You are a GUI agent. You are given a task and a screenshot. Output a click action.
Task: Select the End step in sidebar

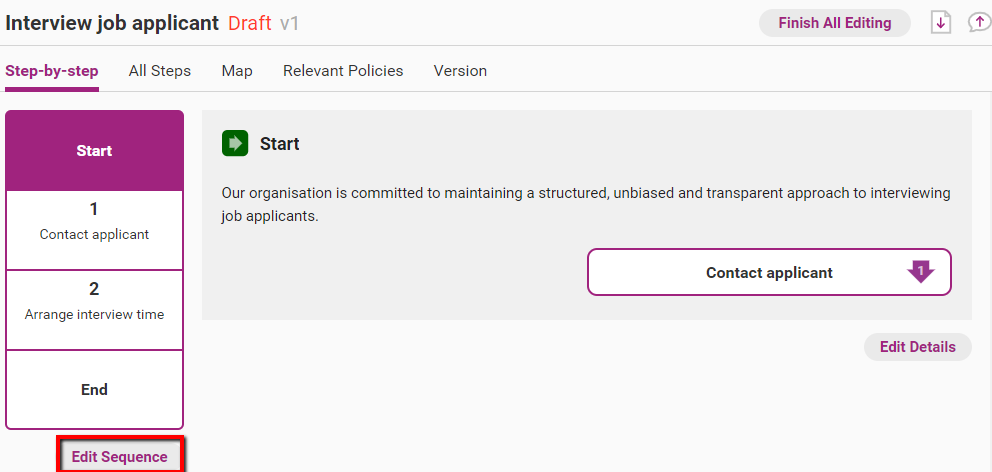pyautogui.click(x=94, y=390)
